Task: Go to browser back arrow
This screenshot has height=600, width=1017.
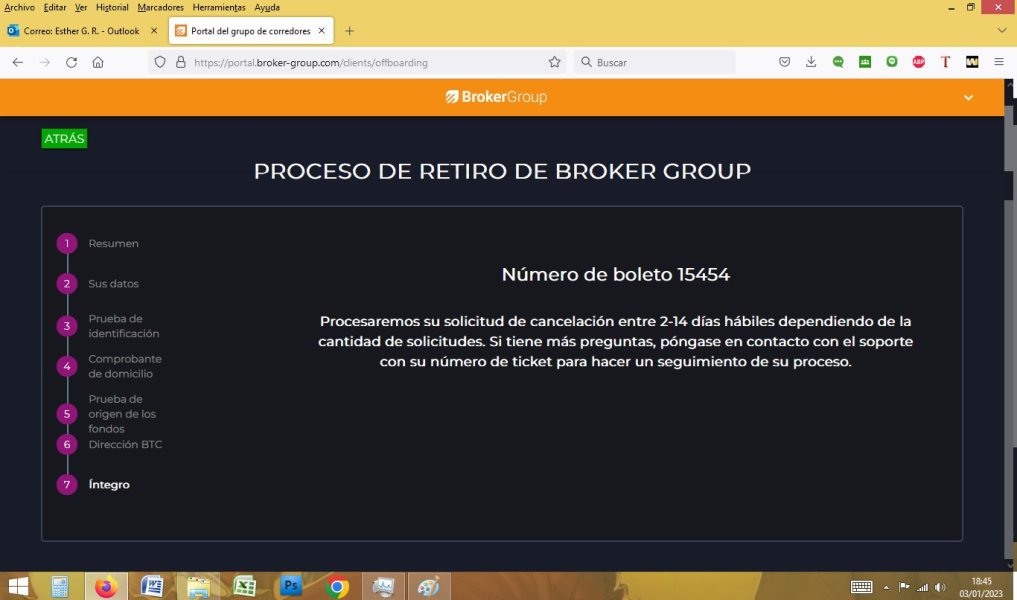Action: 18,62
